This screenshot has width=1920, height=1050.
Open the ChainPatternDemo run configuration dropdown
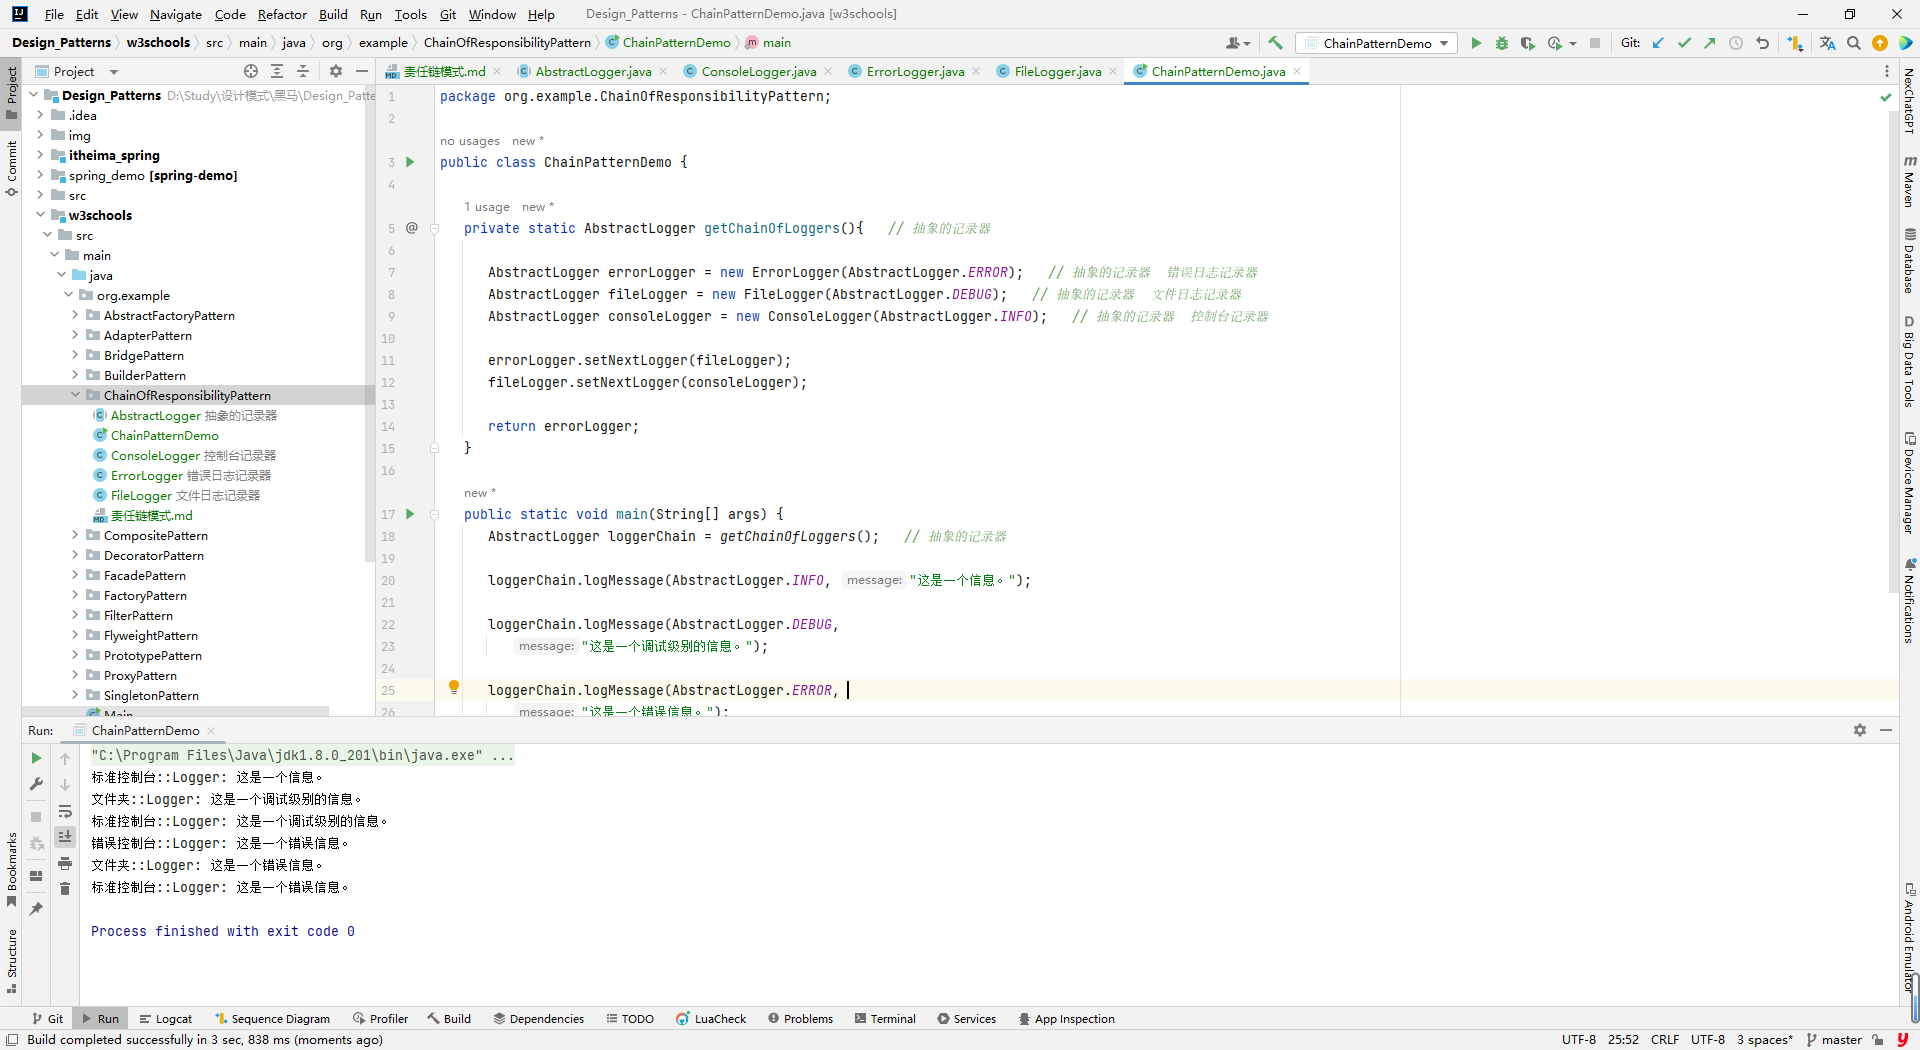tap(1377, 43)
